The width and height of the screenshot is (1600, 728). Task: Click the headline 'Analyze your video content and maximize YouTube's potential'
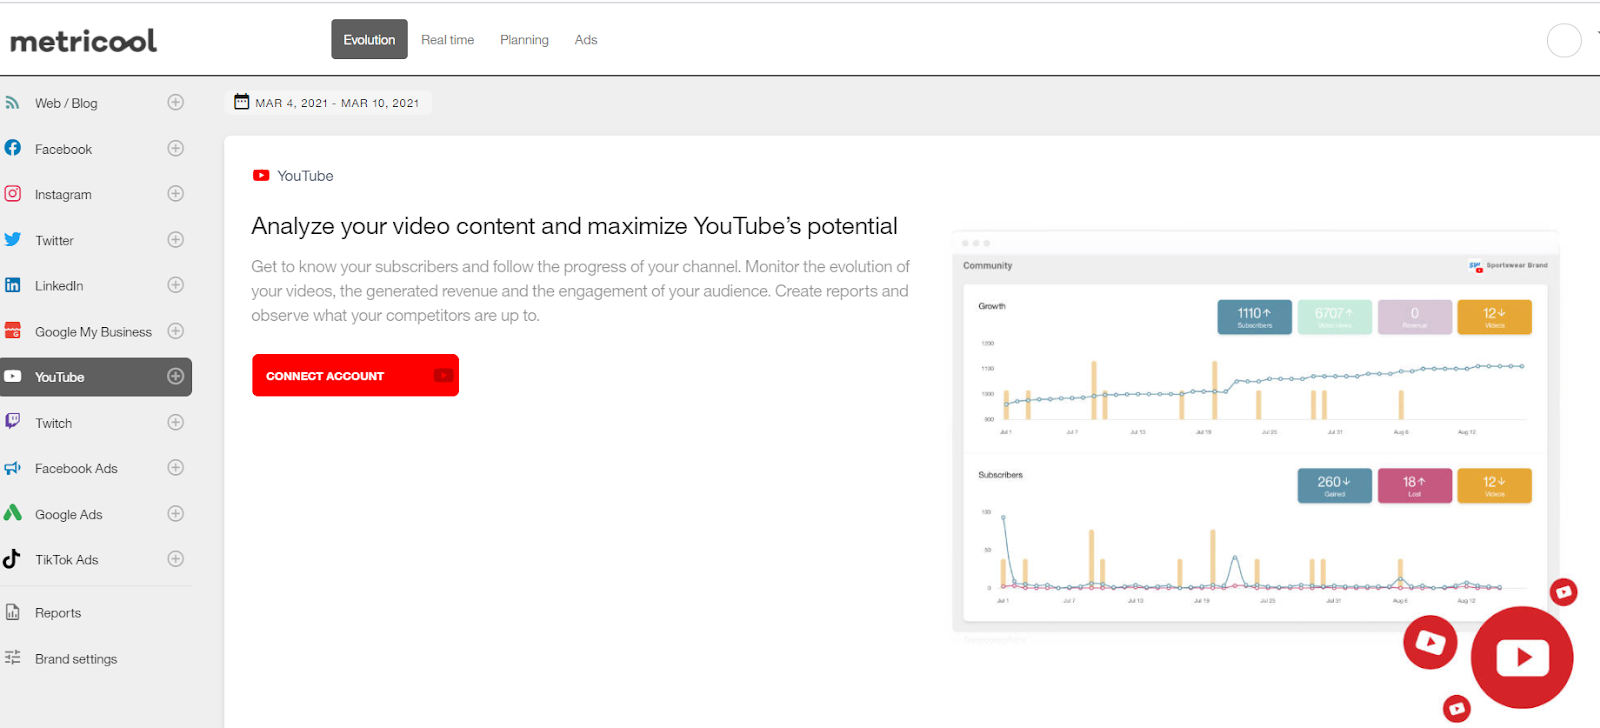tap(574, 226)
